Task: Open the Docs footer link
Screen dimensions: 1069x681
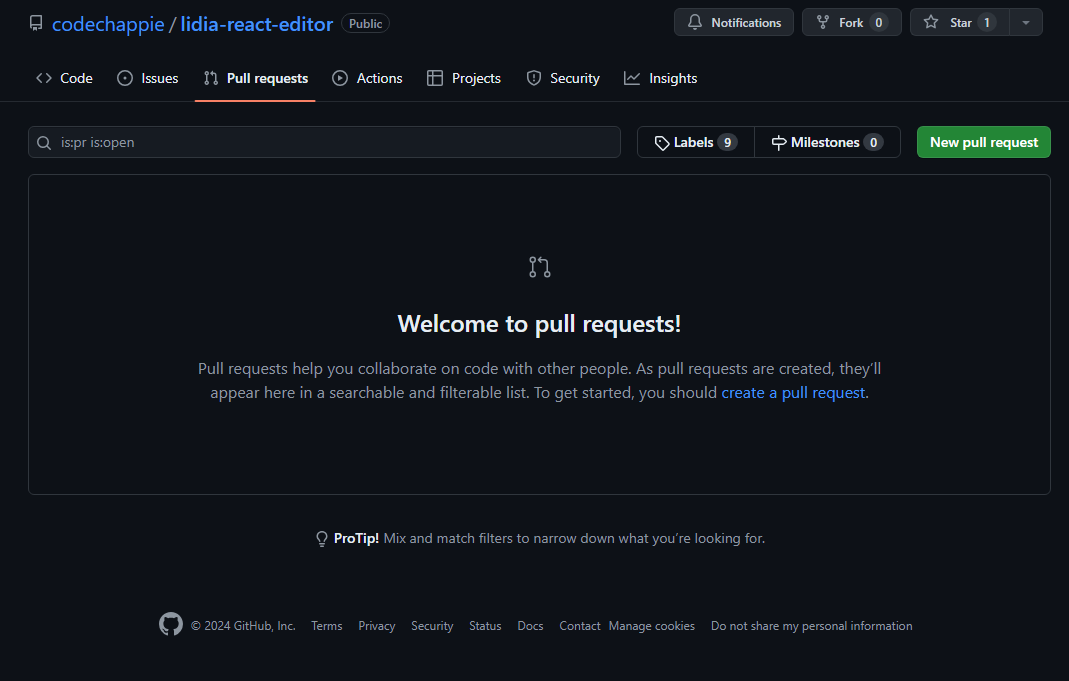Action: point(530,626)
